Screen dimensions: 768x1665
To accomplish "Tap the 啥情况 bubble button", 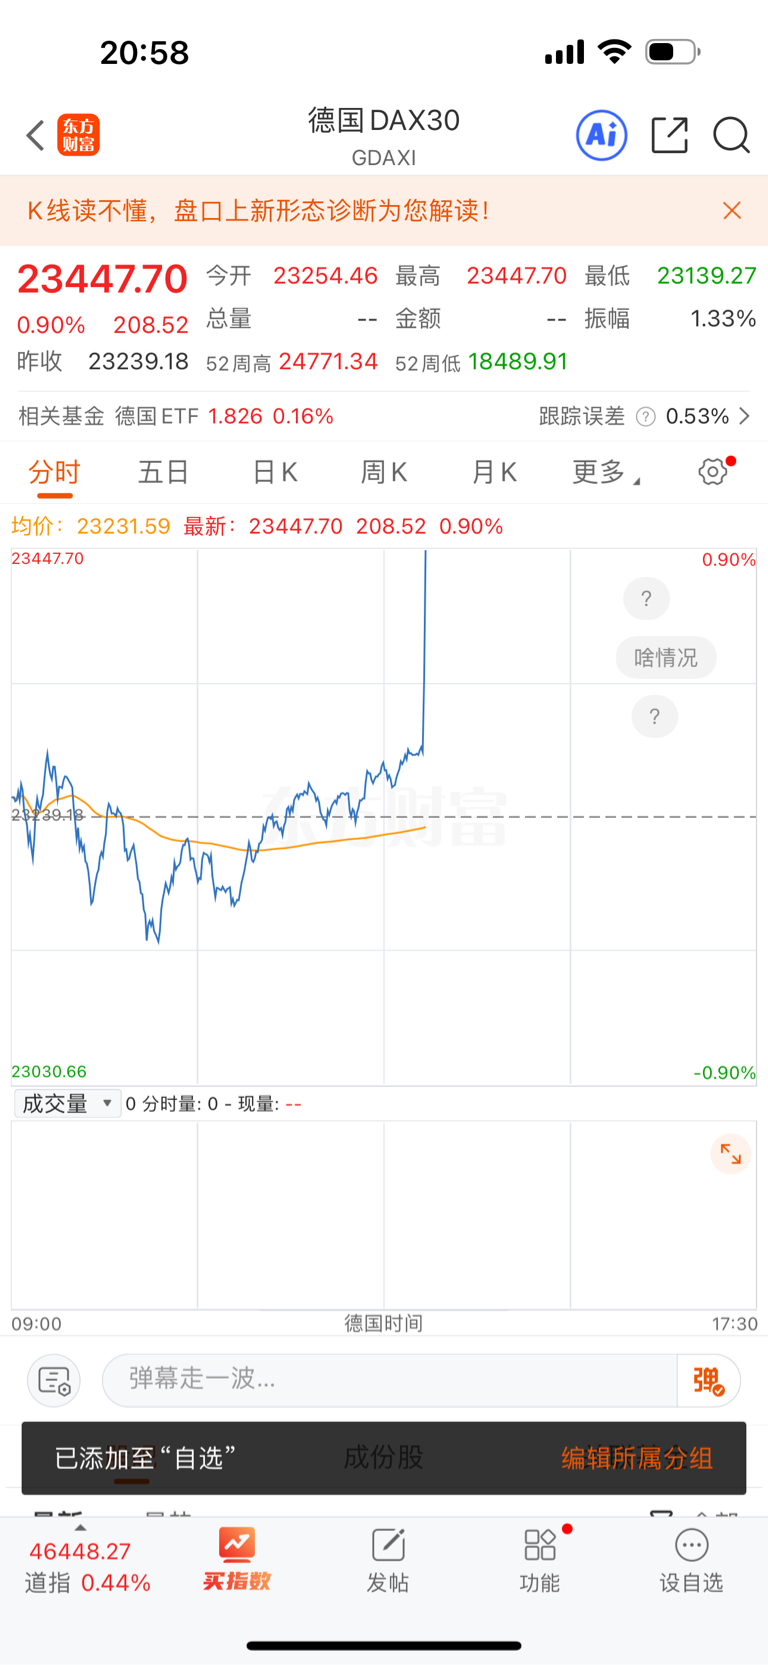I will (x=666, y=657).
